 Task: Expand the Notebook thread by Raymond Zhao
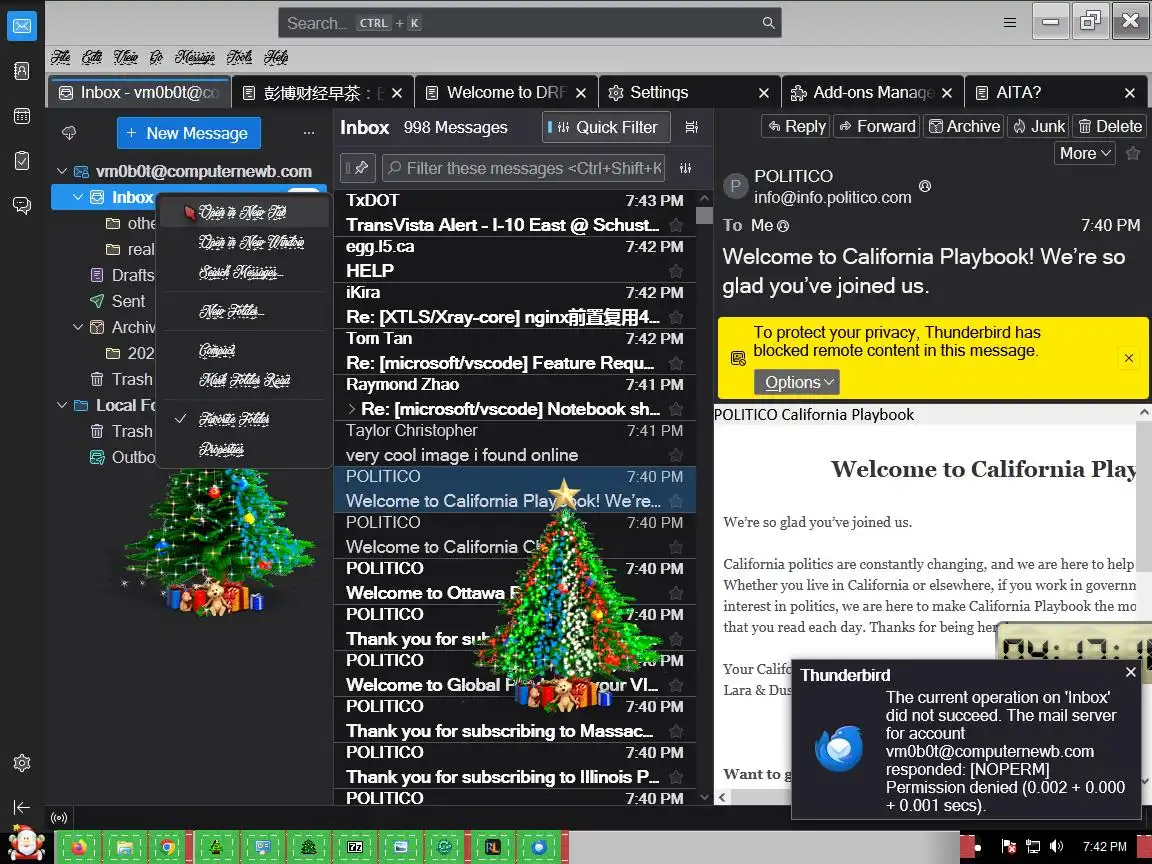pyautogui.click(x=352, y=409)
